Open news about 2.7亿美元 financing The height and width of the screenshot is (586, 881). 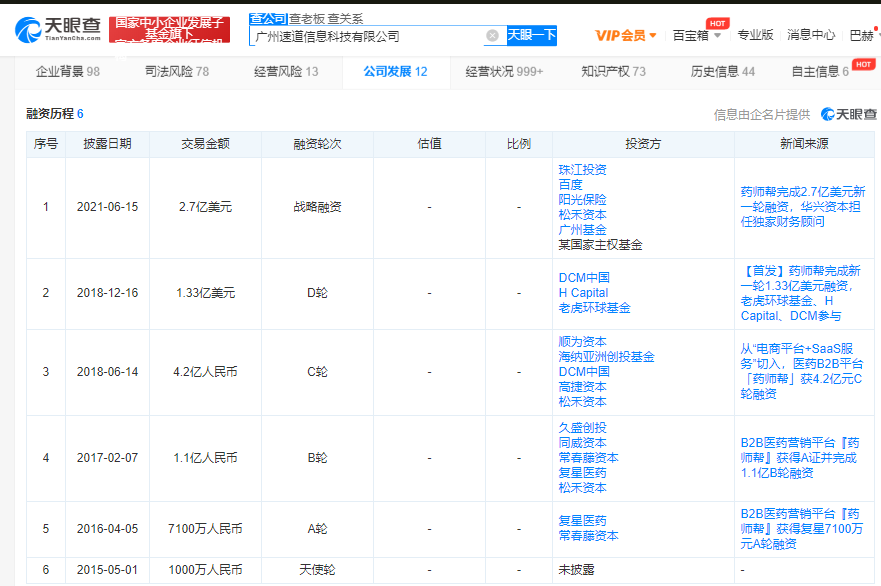pos(802,207)
